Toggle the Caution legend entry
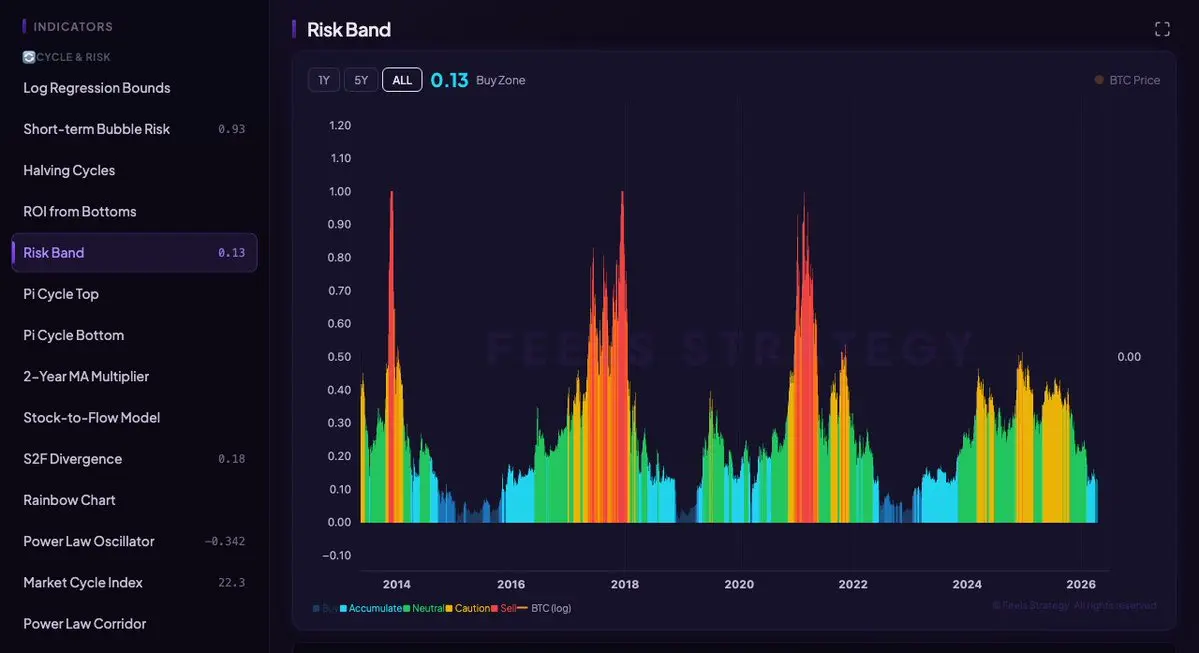 tap(468, 609)
